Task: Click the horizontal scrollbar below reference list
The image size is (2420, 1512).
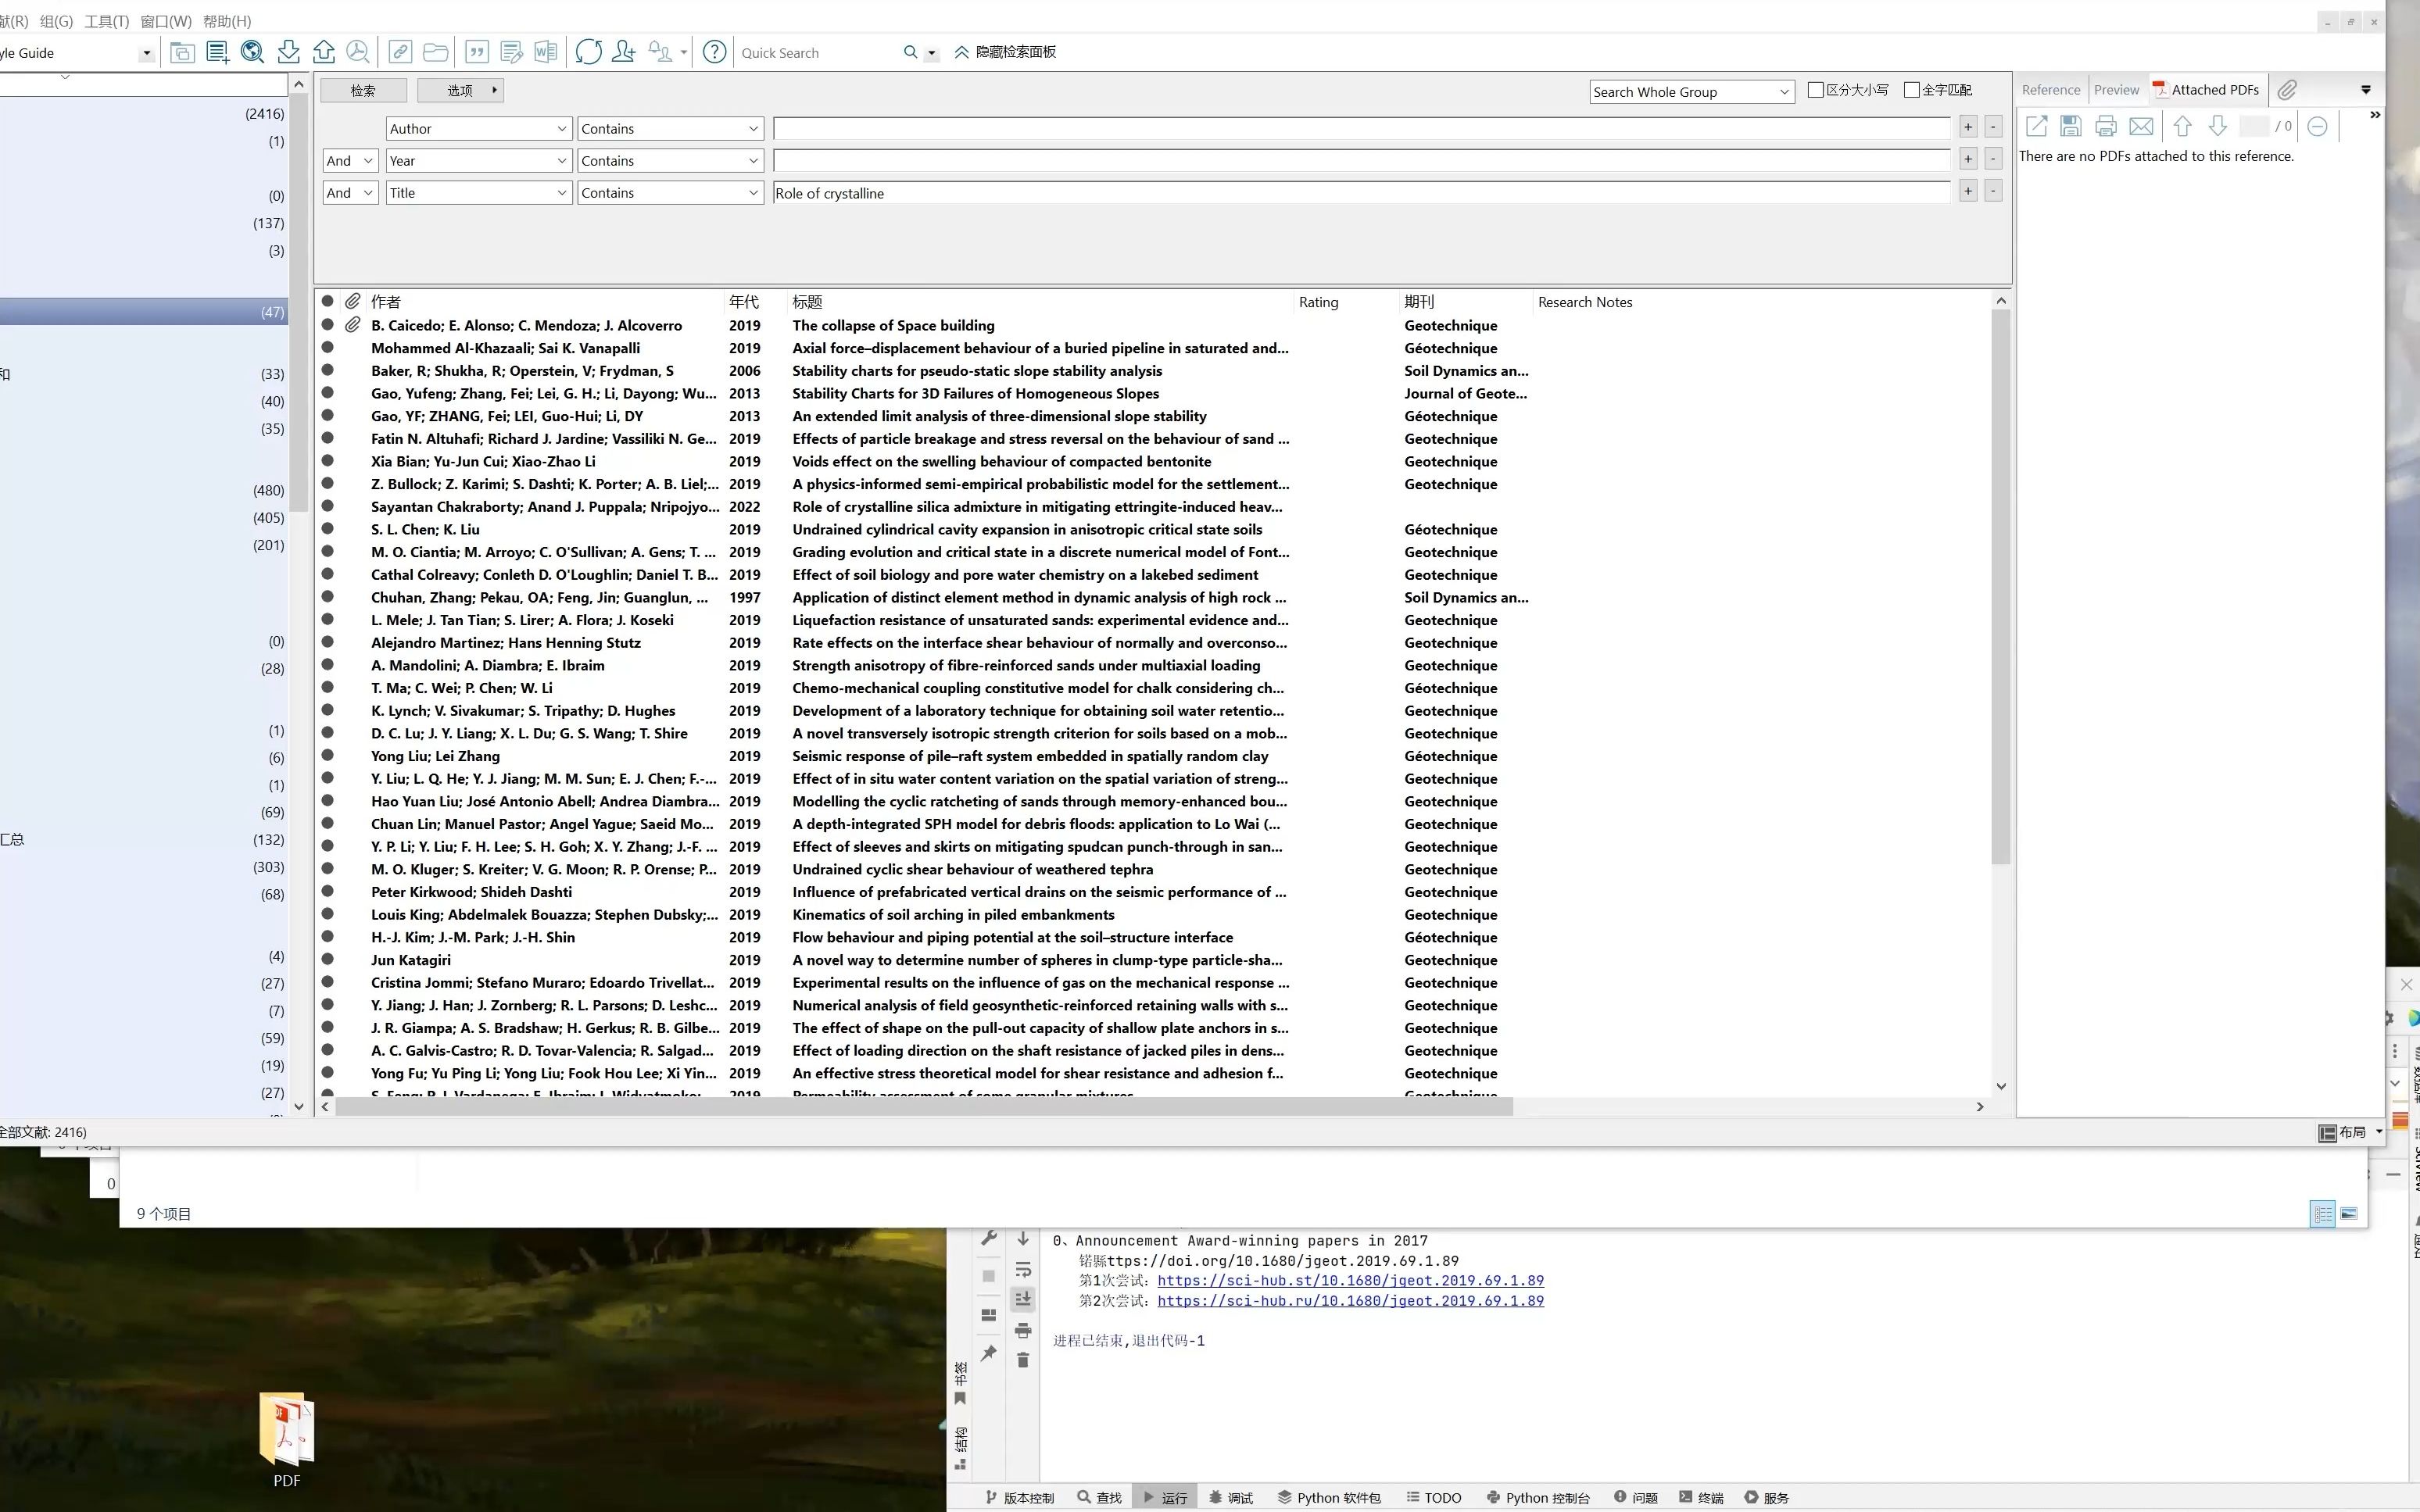Action: click(x=924, y=1106)
